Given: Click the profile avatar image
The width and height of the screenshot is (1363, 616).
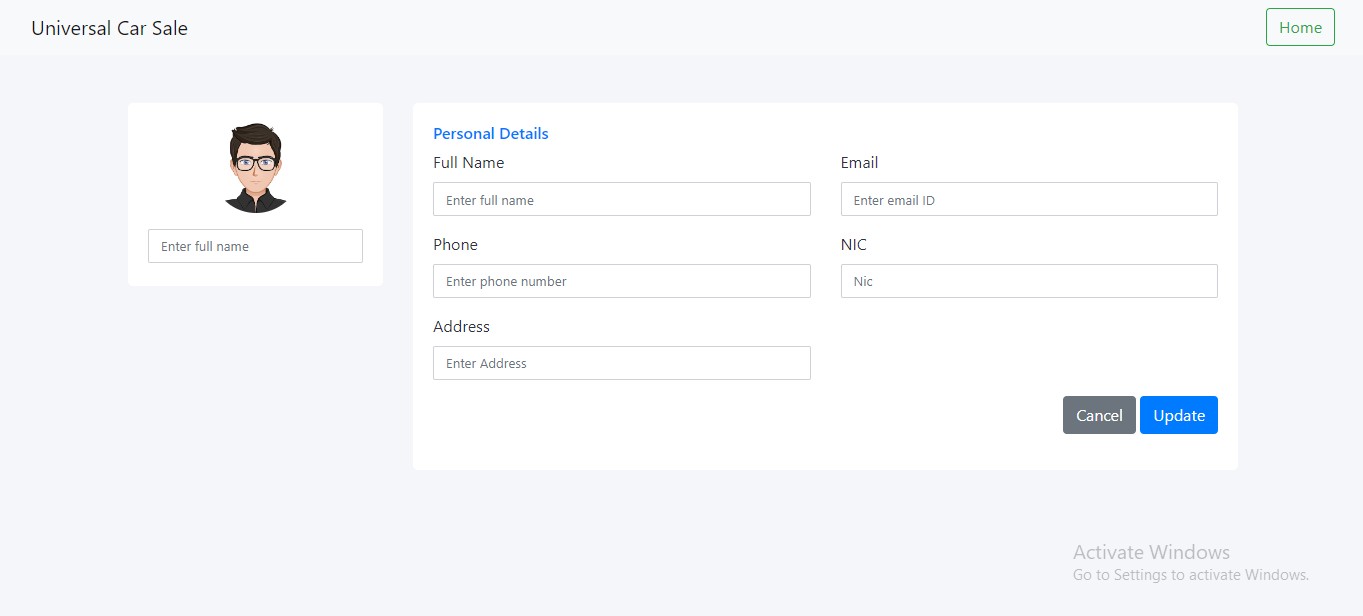Looking at the screenshot, I should (x=255, y=168).
